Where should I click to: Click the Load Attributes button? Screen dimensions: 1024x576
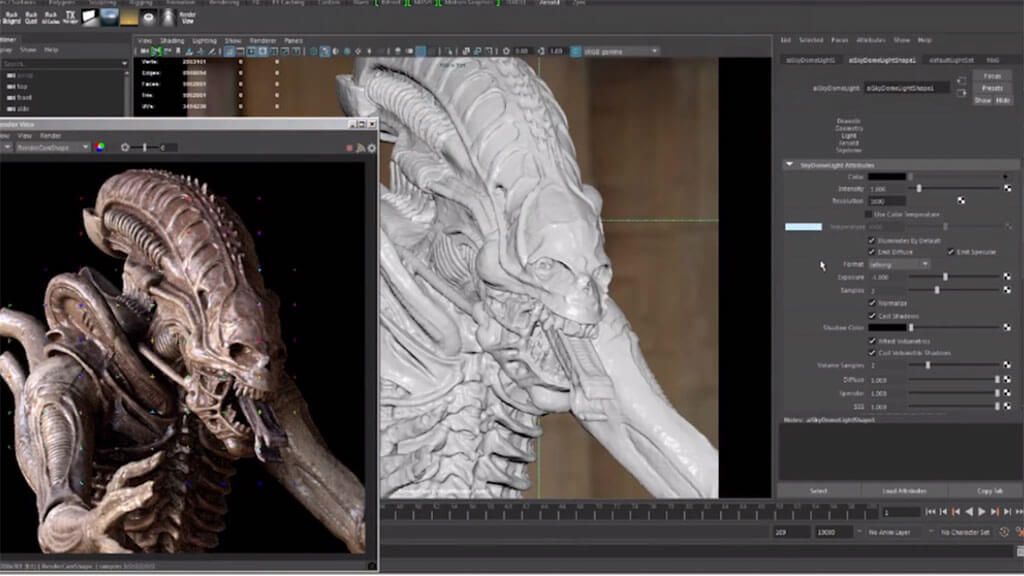click(x=904, y=490)
